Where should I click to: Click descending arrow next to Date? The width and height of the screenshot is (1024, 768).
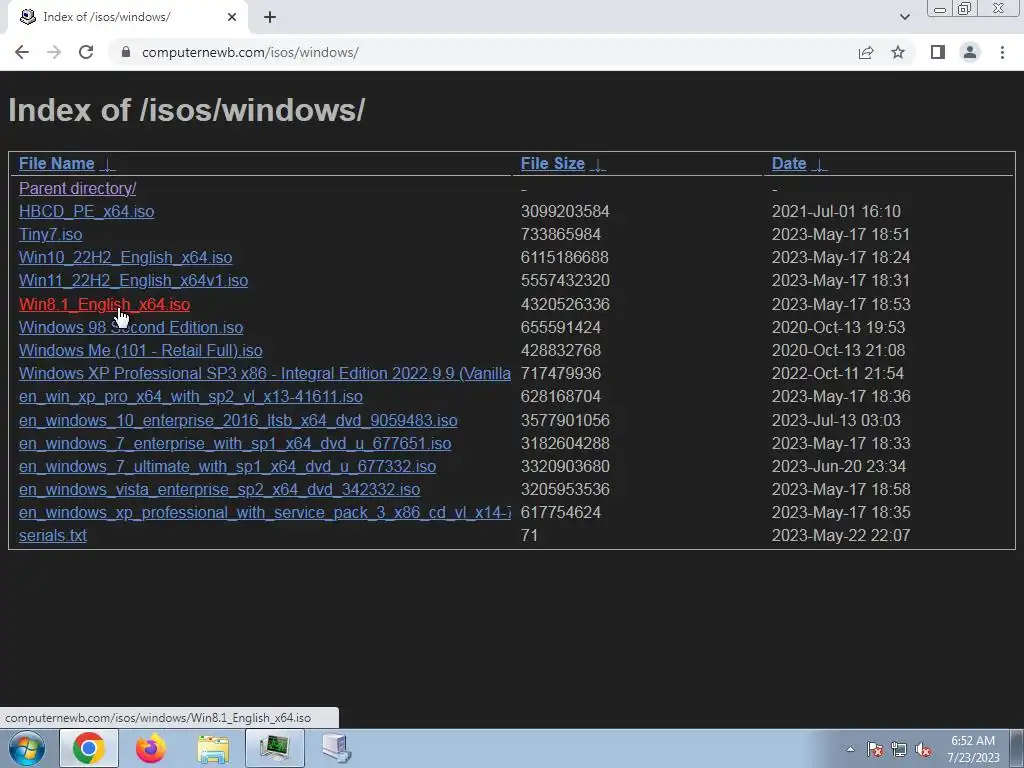click(819, 165)
